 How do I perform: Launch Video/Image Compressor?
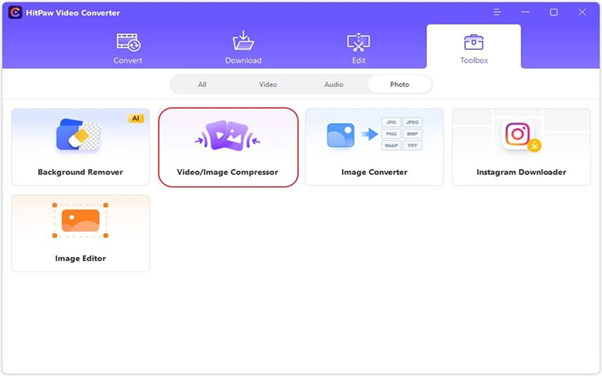(x=228, y=147)
